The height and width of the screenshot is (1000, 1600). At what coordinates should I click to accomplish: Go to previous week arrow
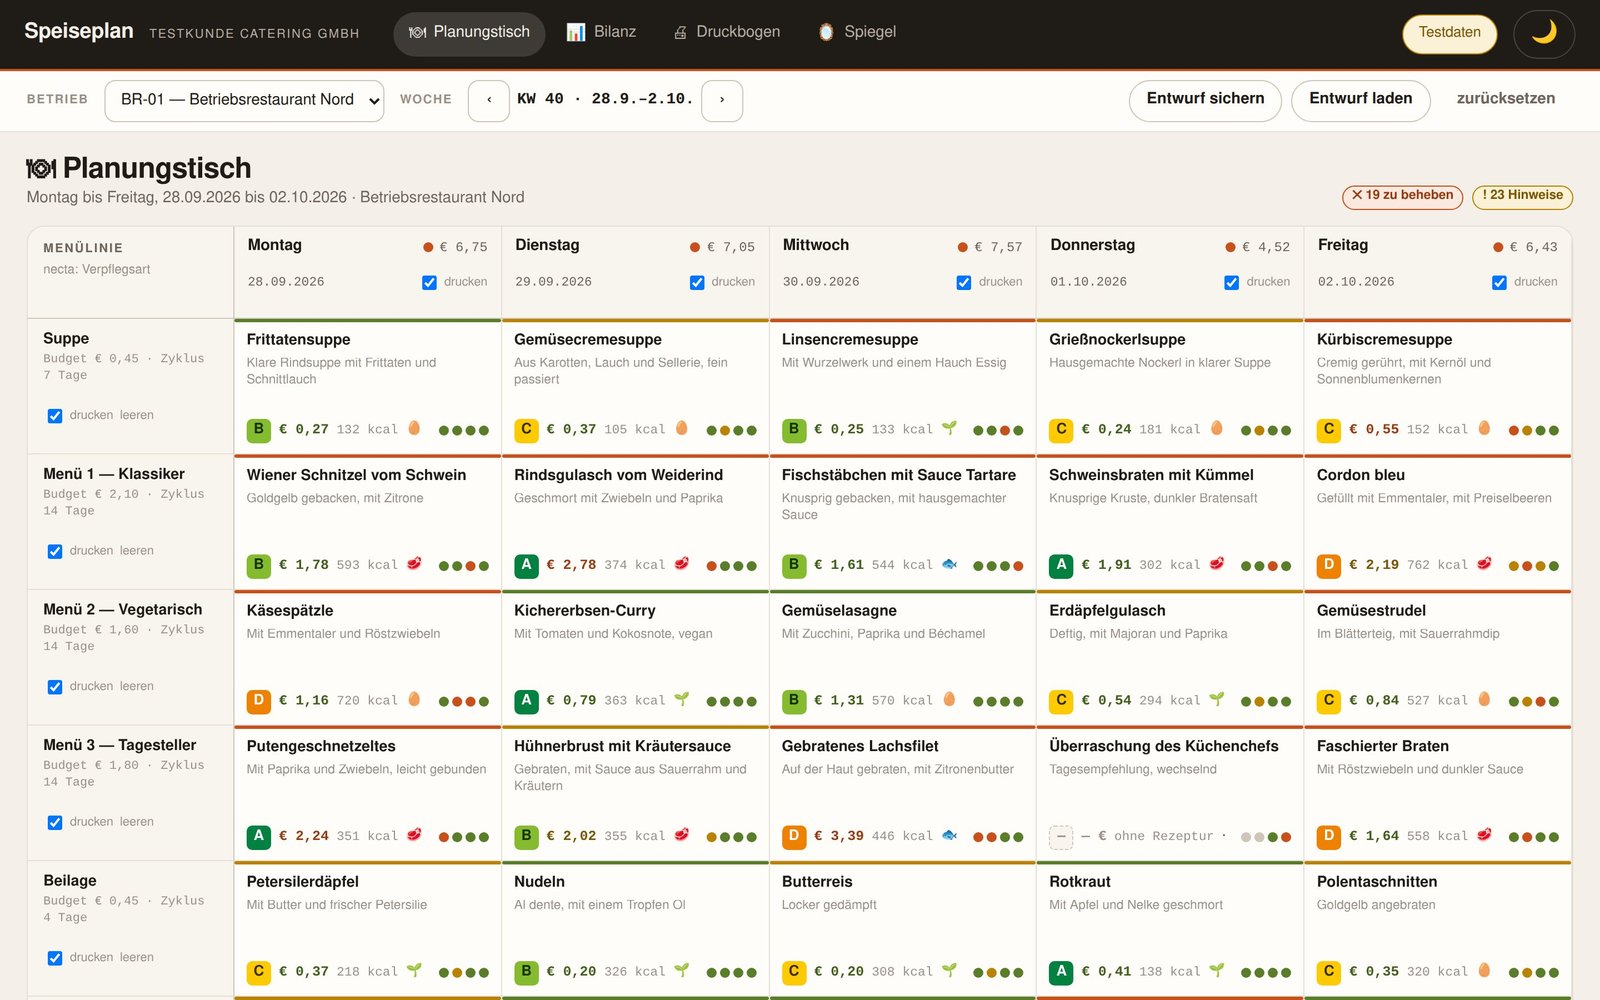(x=489, y=101)
